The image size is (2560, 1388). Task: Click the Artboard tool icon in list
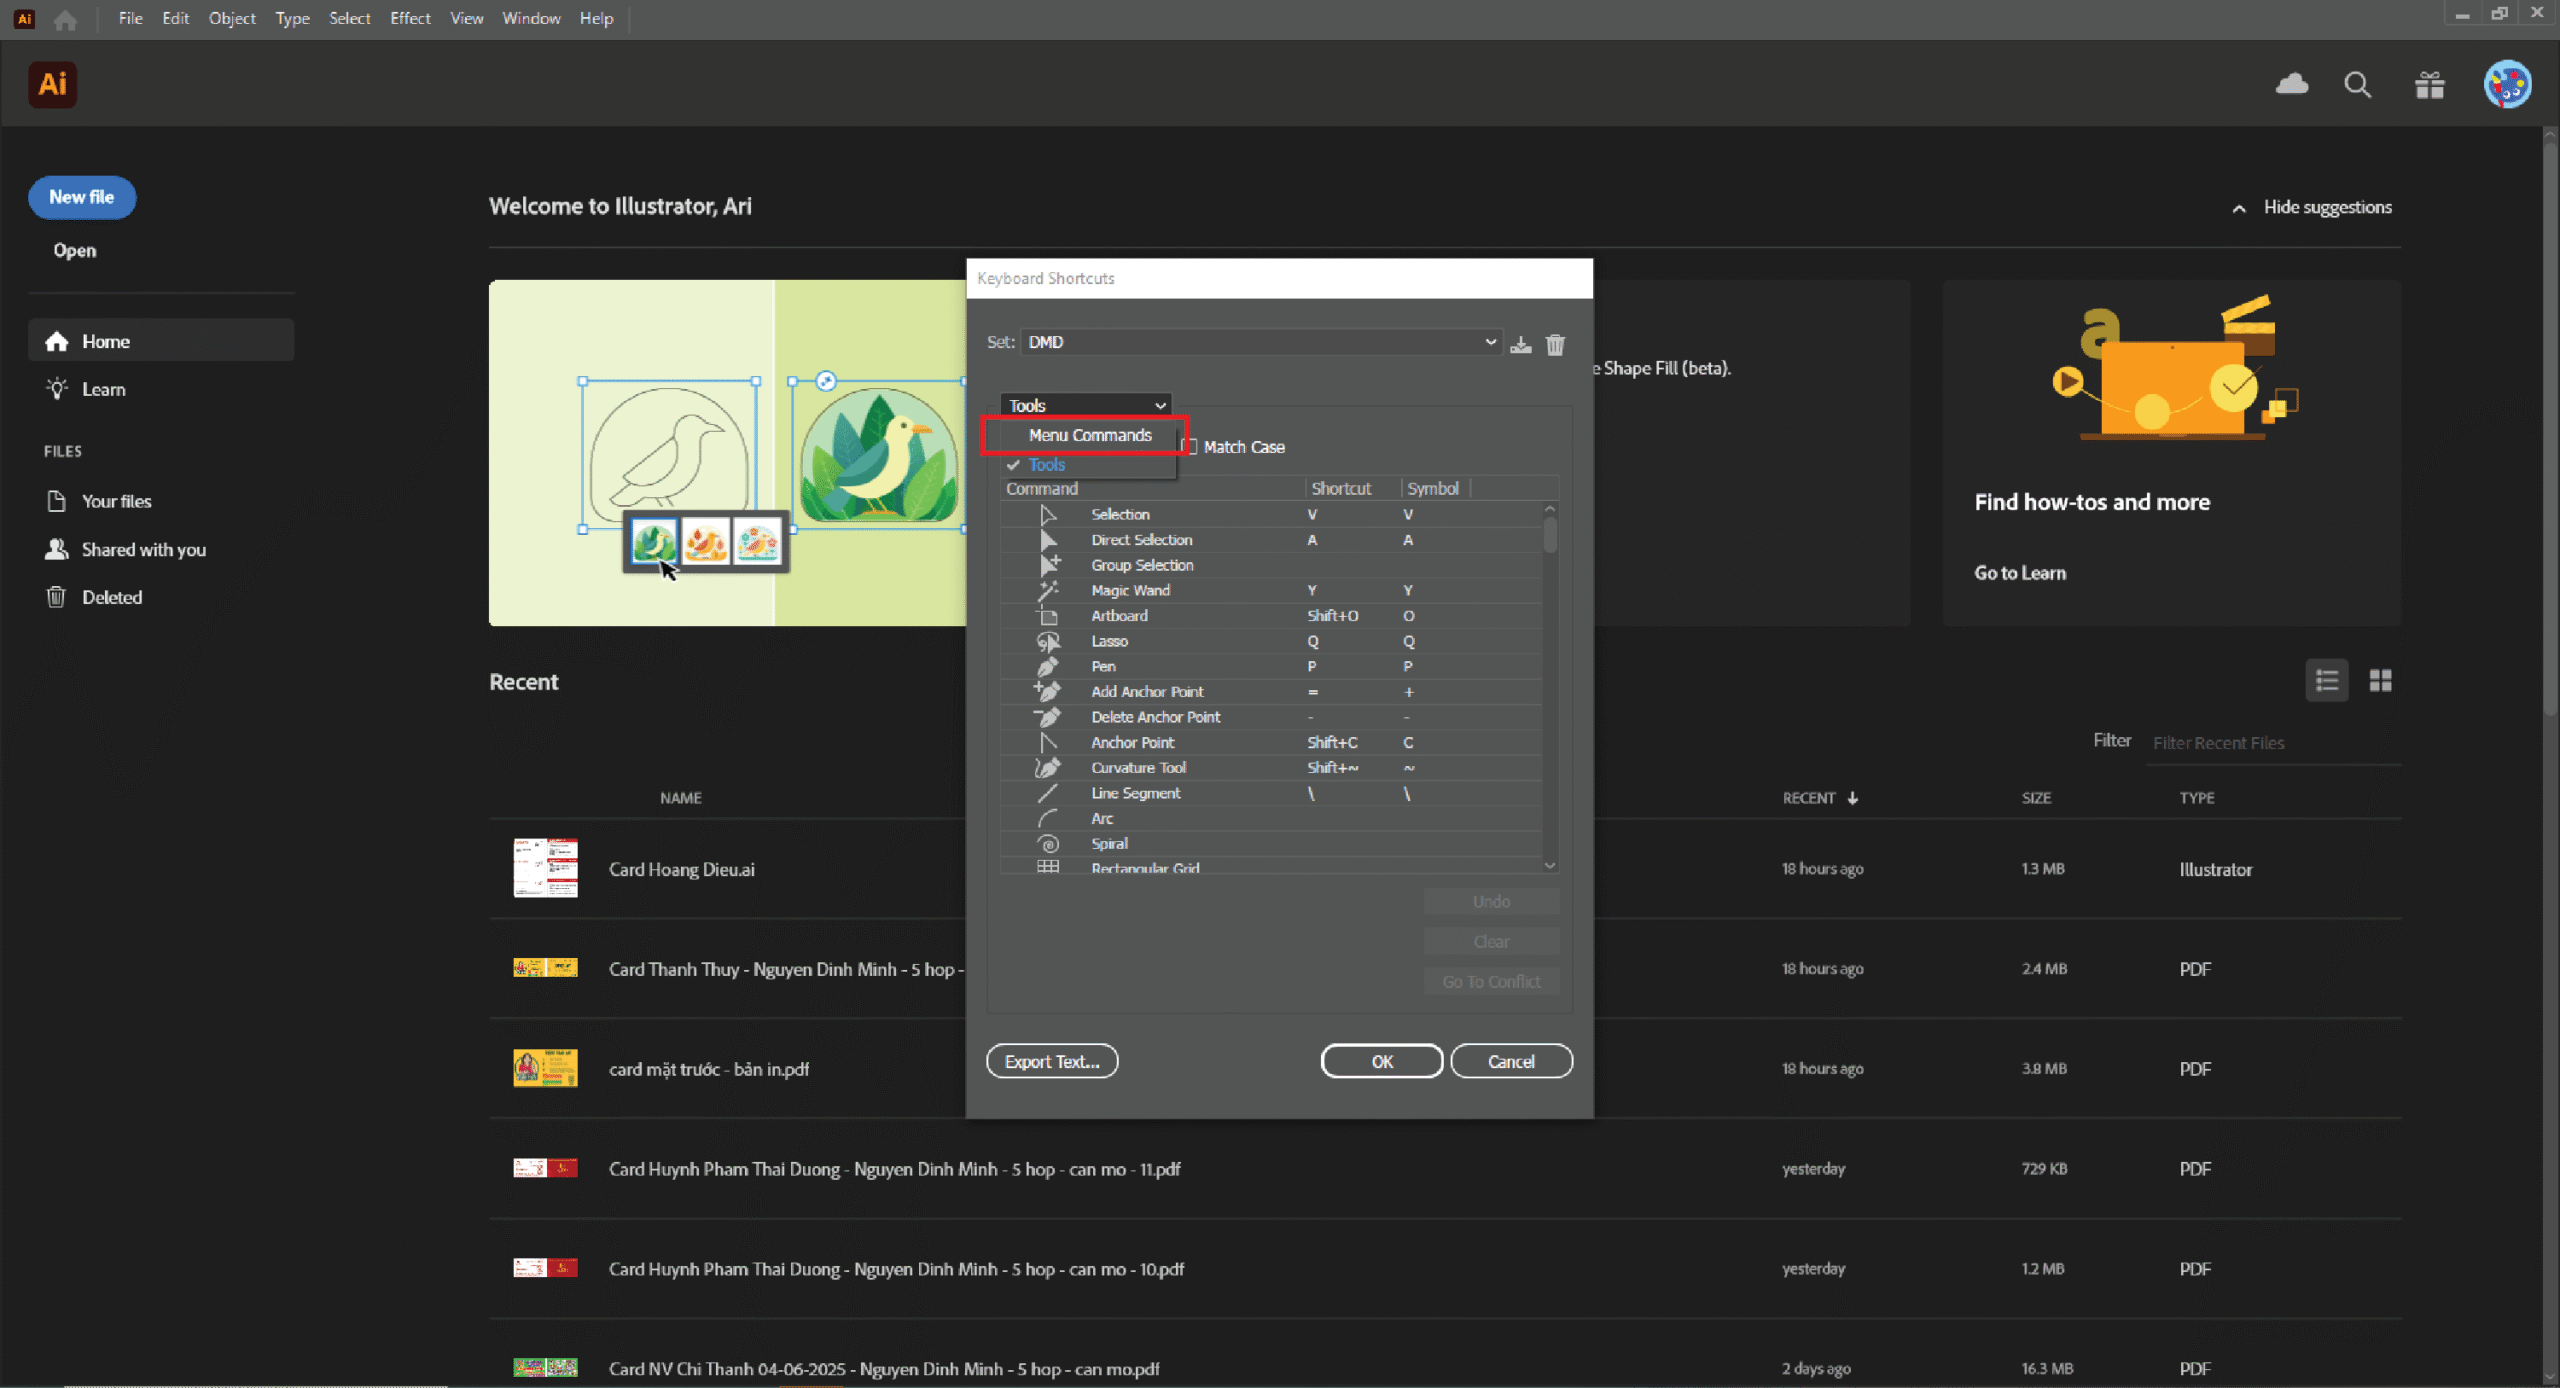coord(1047,615)
